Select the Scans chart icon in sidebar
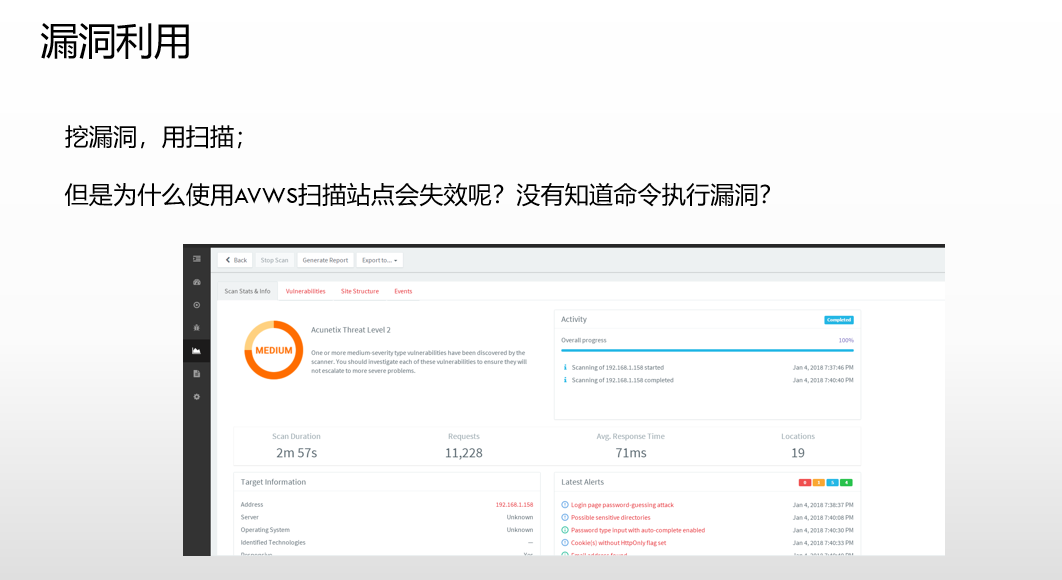 tap(196, 351)
